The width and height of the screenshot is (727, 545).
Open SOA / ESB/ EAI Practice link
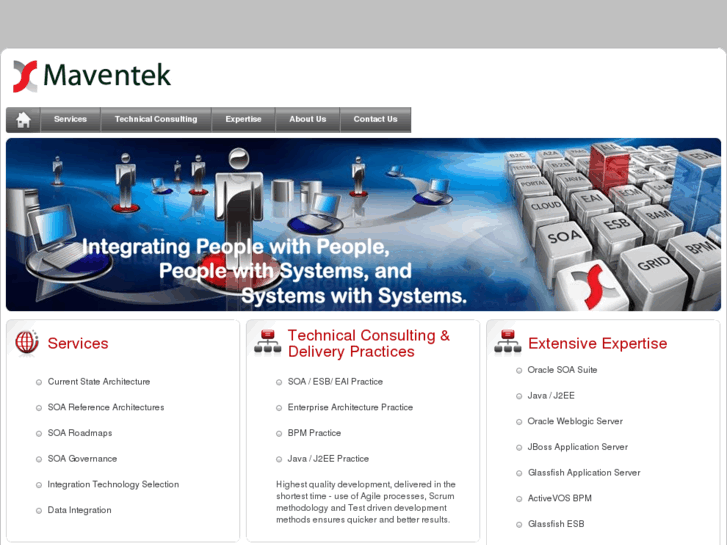(x=335, y=382)
